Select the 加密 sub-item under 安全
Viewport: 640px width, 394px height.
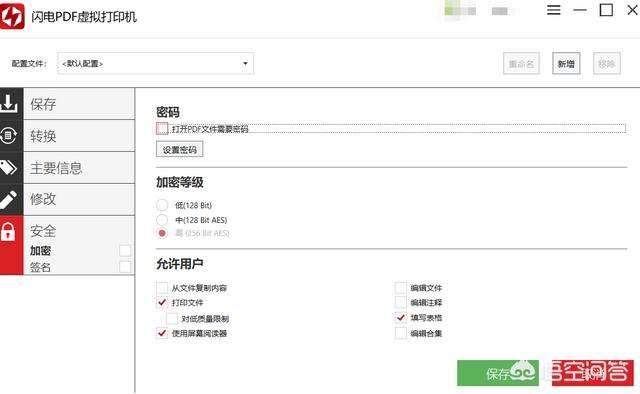coord(40,250)
